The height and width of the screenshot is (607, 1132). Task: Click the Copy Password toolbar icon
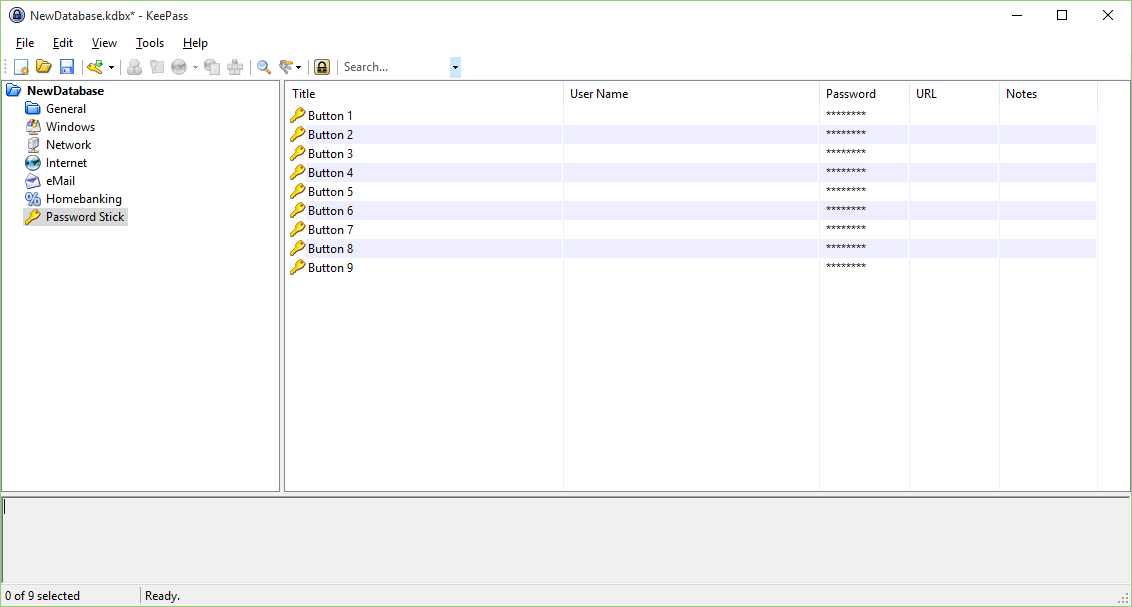157,67
